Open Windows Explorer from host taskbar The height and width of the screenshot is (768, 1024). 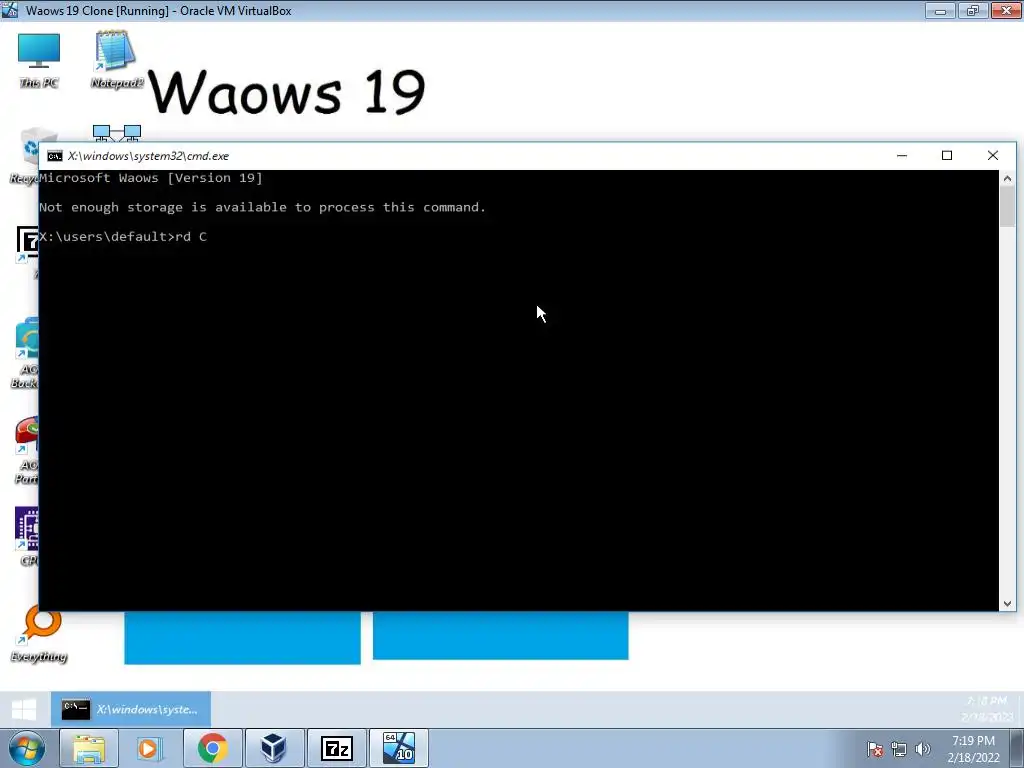[89, 748]
